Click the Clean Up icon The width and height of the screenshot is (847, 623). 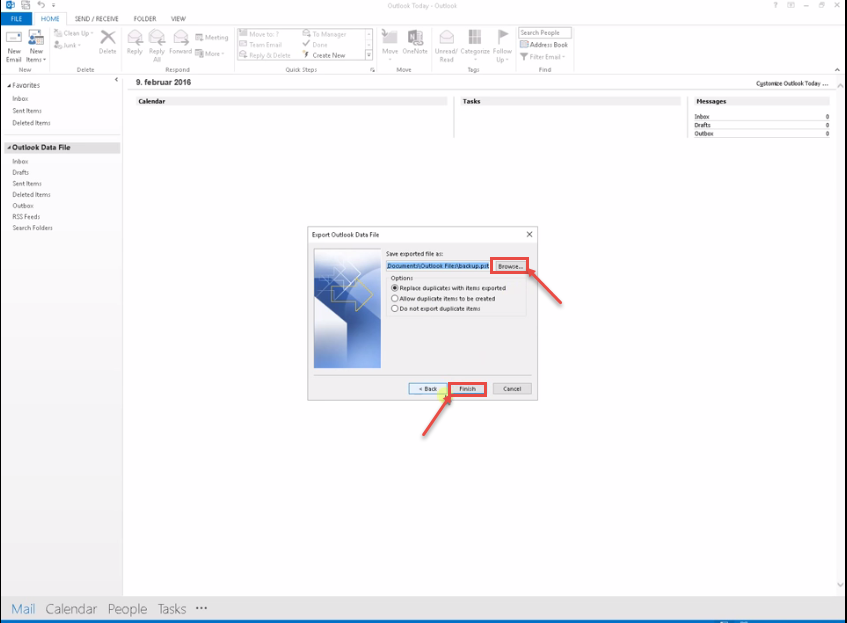point(58,33)
